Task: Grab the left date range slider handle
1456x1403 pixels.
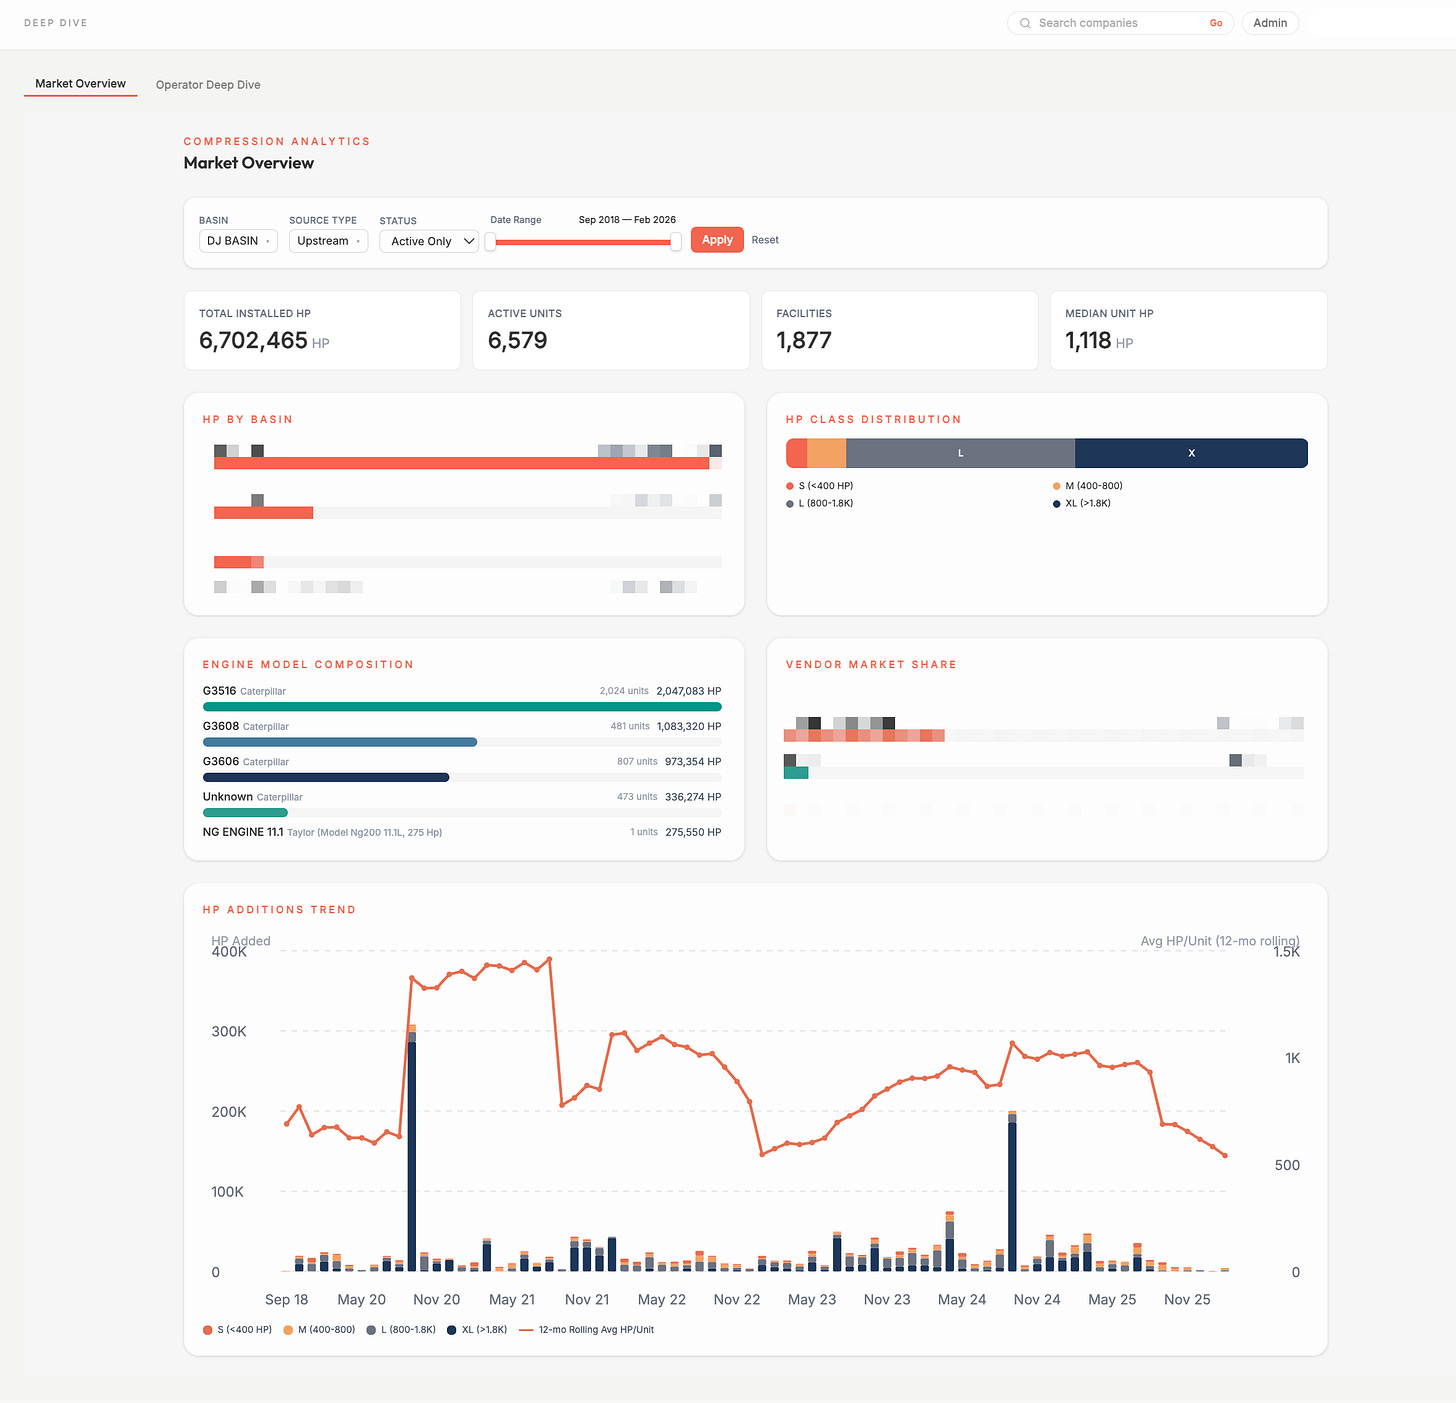Action: pyautogui.click(x=490, y=242)
